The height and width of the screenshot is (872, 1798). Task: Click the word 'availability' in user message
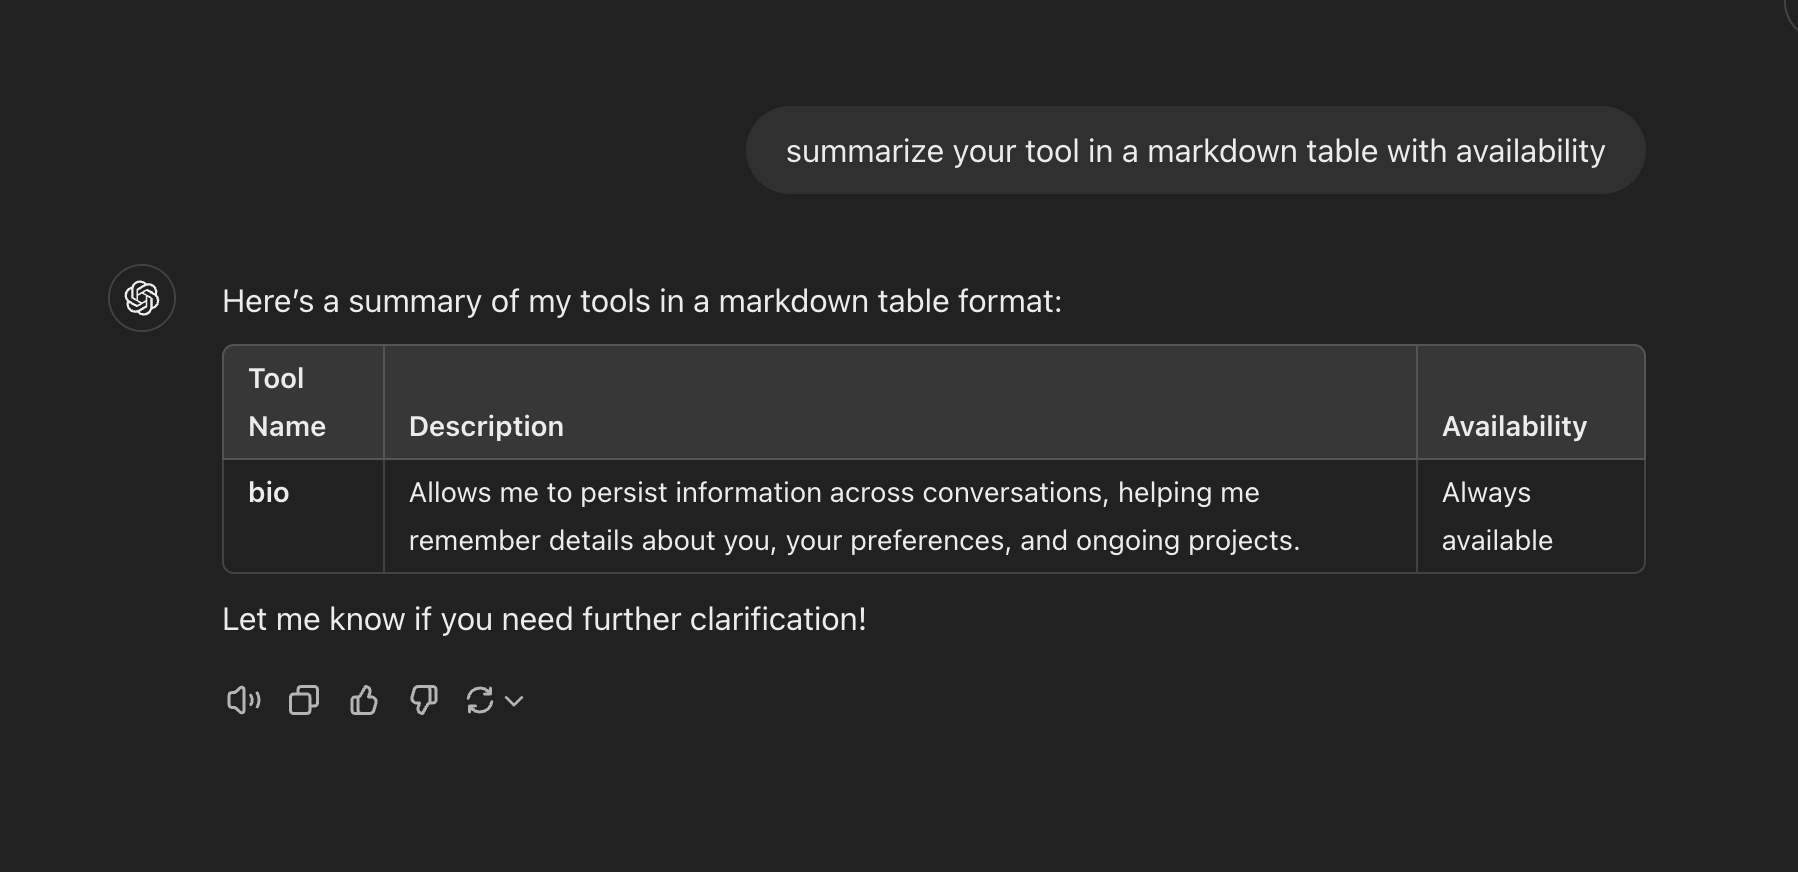(x=1530, y=151)
